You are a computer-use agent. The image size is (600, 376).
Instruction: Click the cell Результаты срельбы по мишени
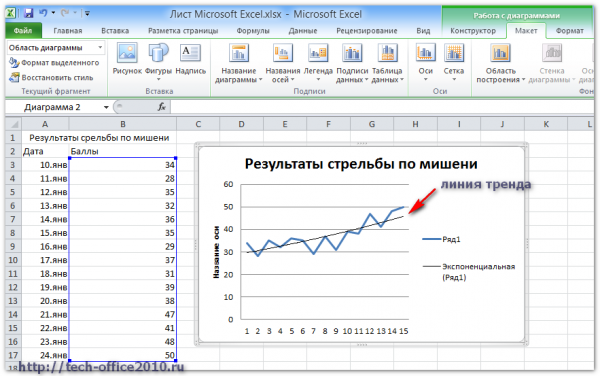pos(99,138)
